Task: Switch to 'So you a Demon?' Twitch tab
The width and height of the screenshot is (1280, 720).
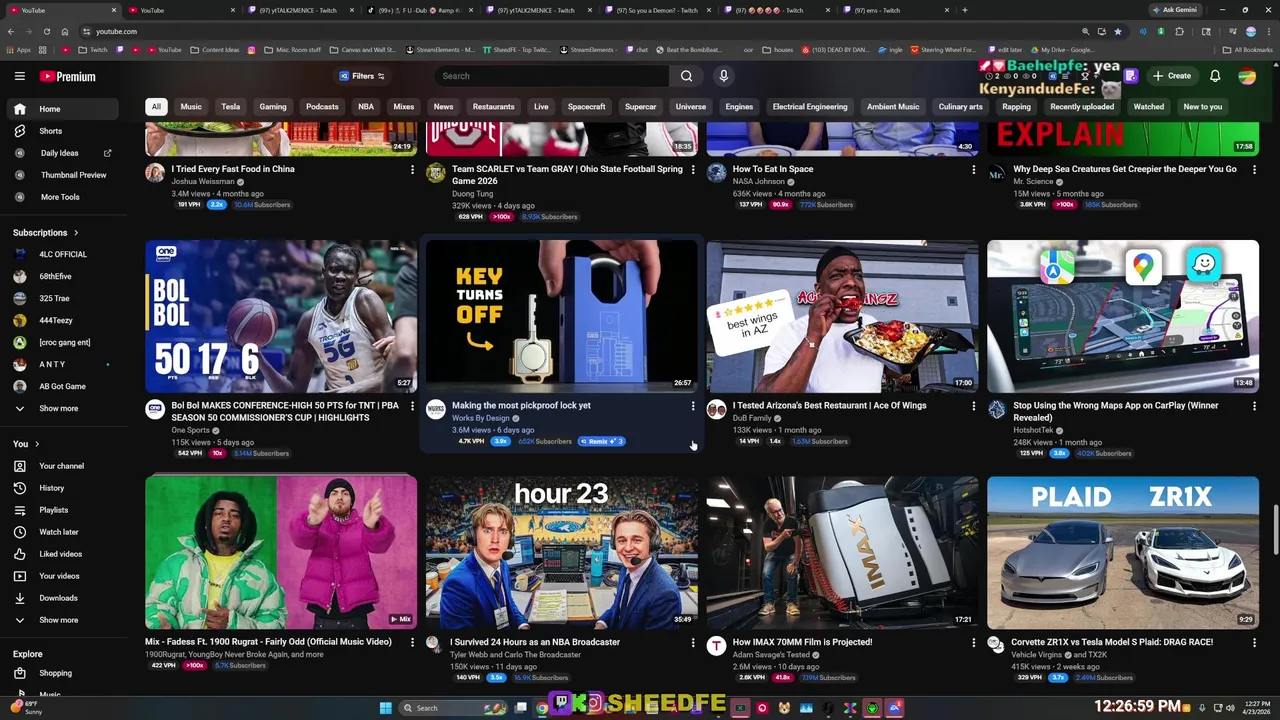Action: click(657, 10)
